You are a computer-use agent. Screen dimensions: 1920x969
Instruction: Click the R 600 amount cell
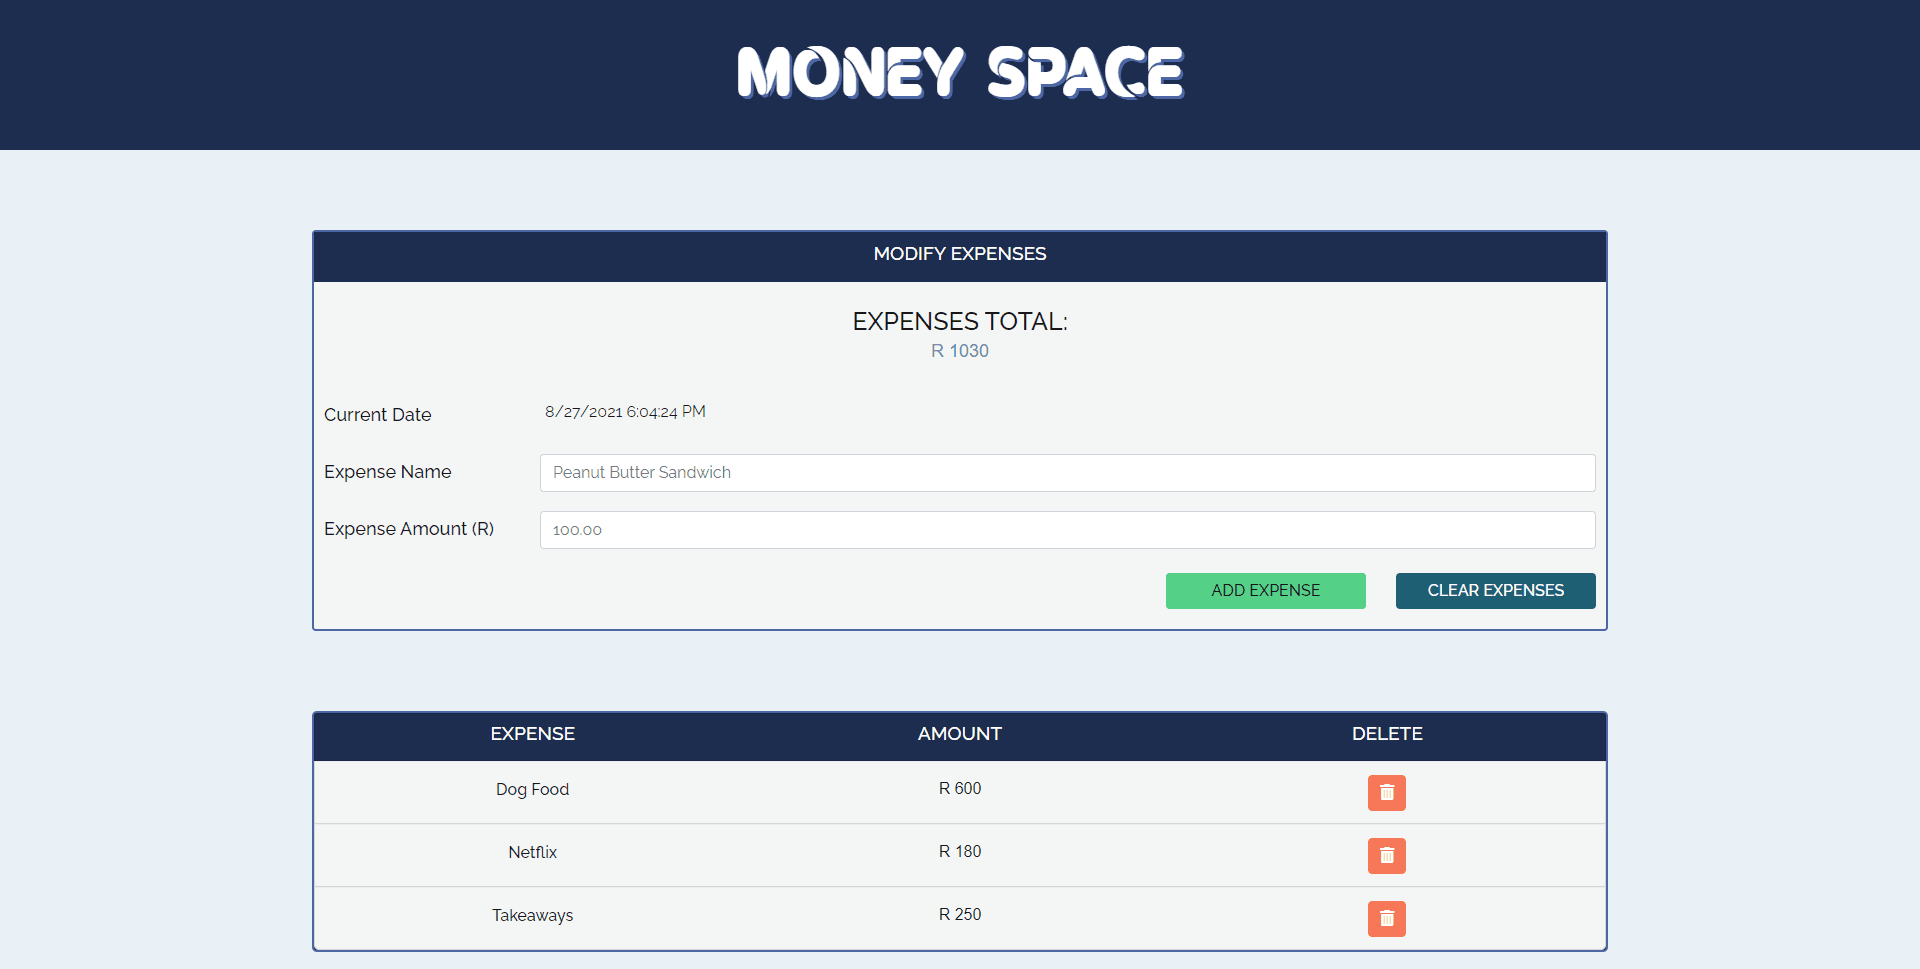click(960, 789)
